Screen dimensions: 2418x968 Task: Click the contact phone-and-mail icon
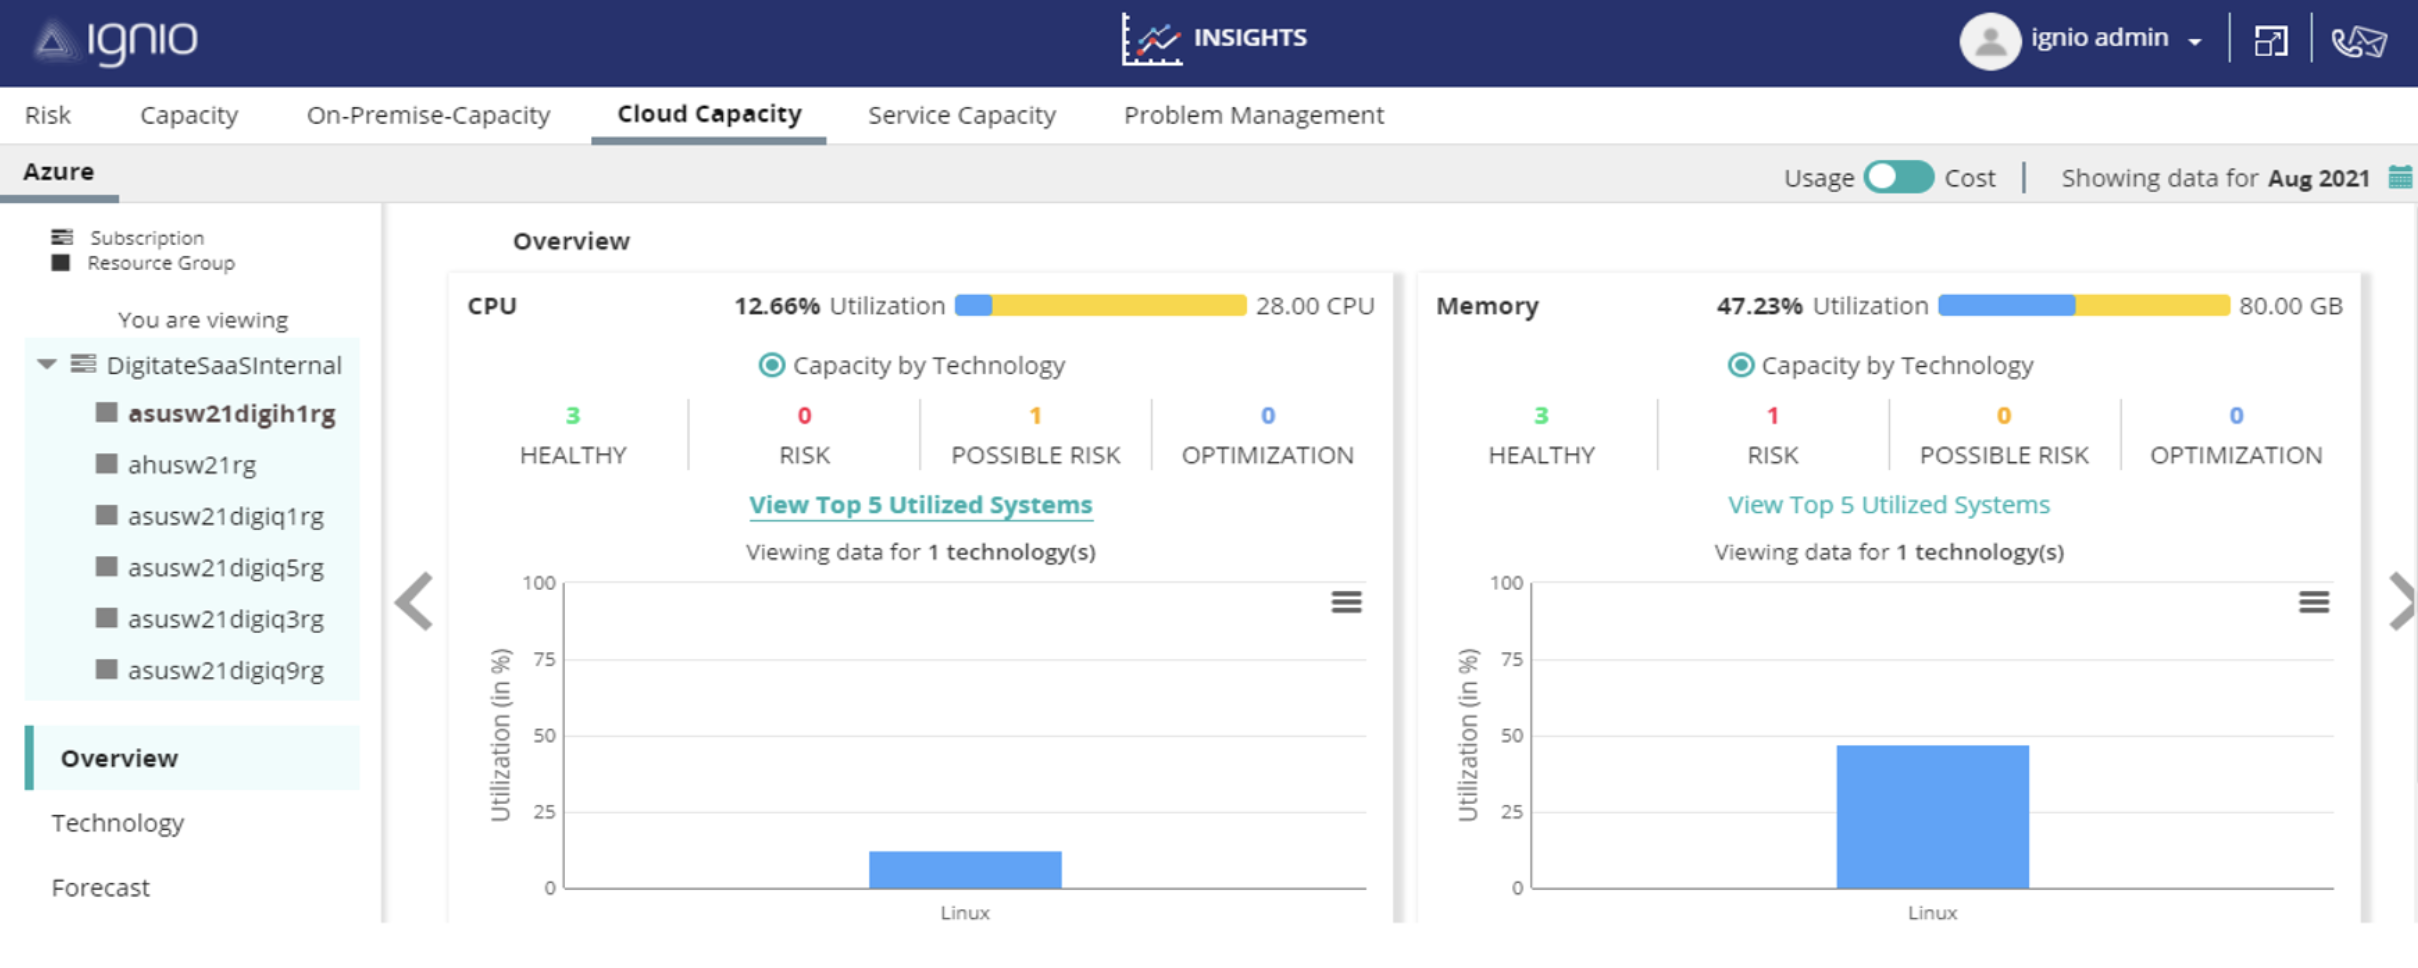click(x=2360, y=42)
